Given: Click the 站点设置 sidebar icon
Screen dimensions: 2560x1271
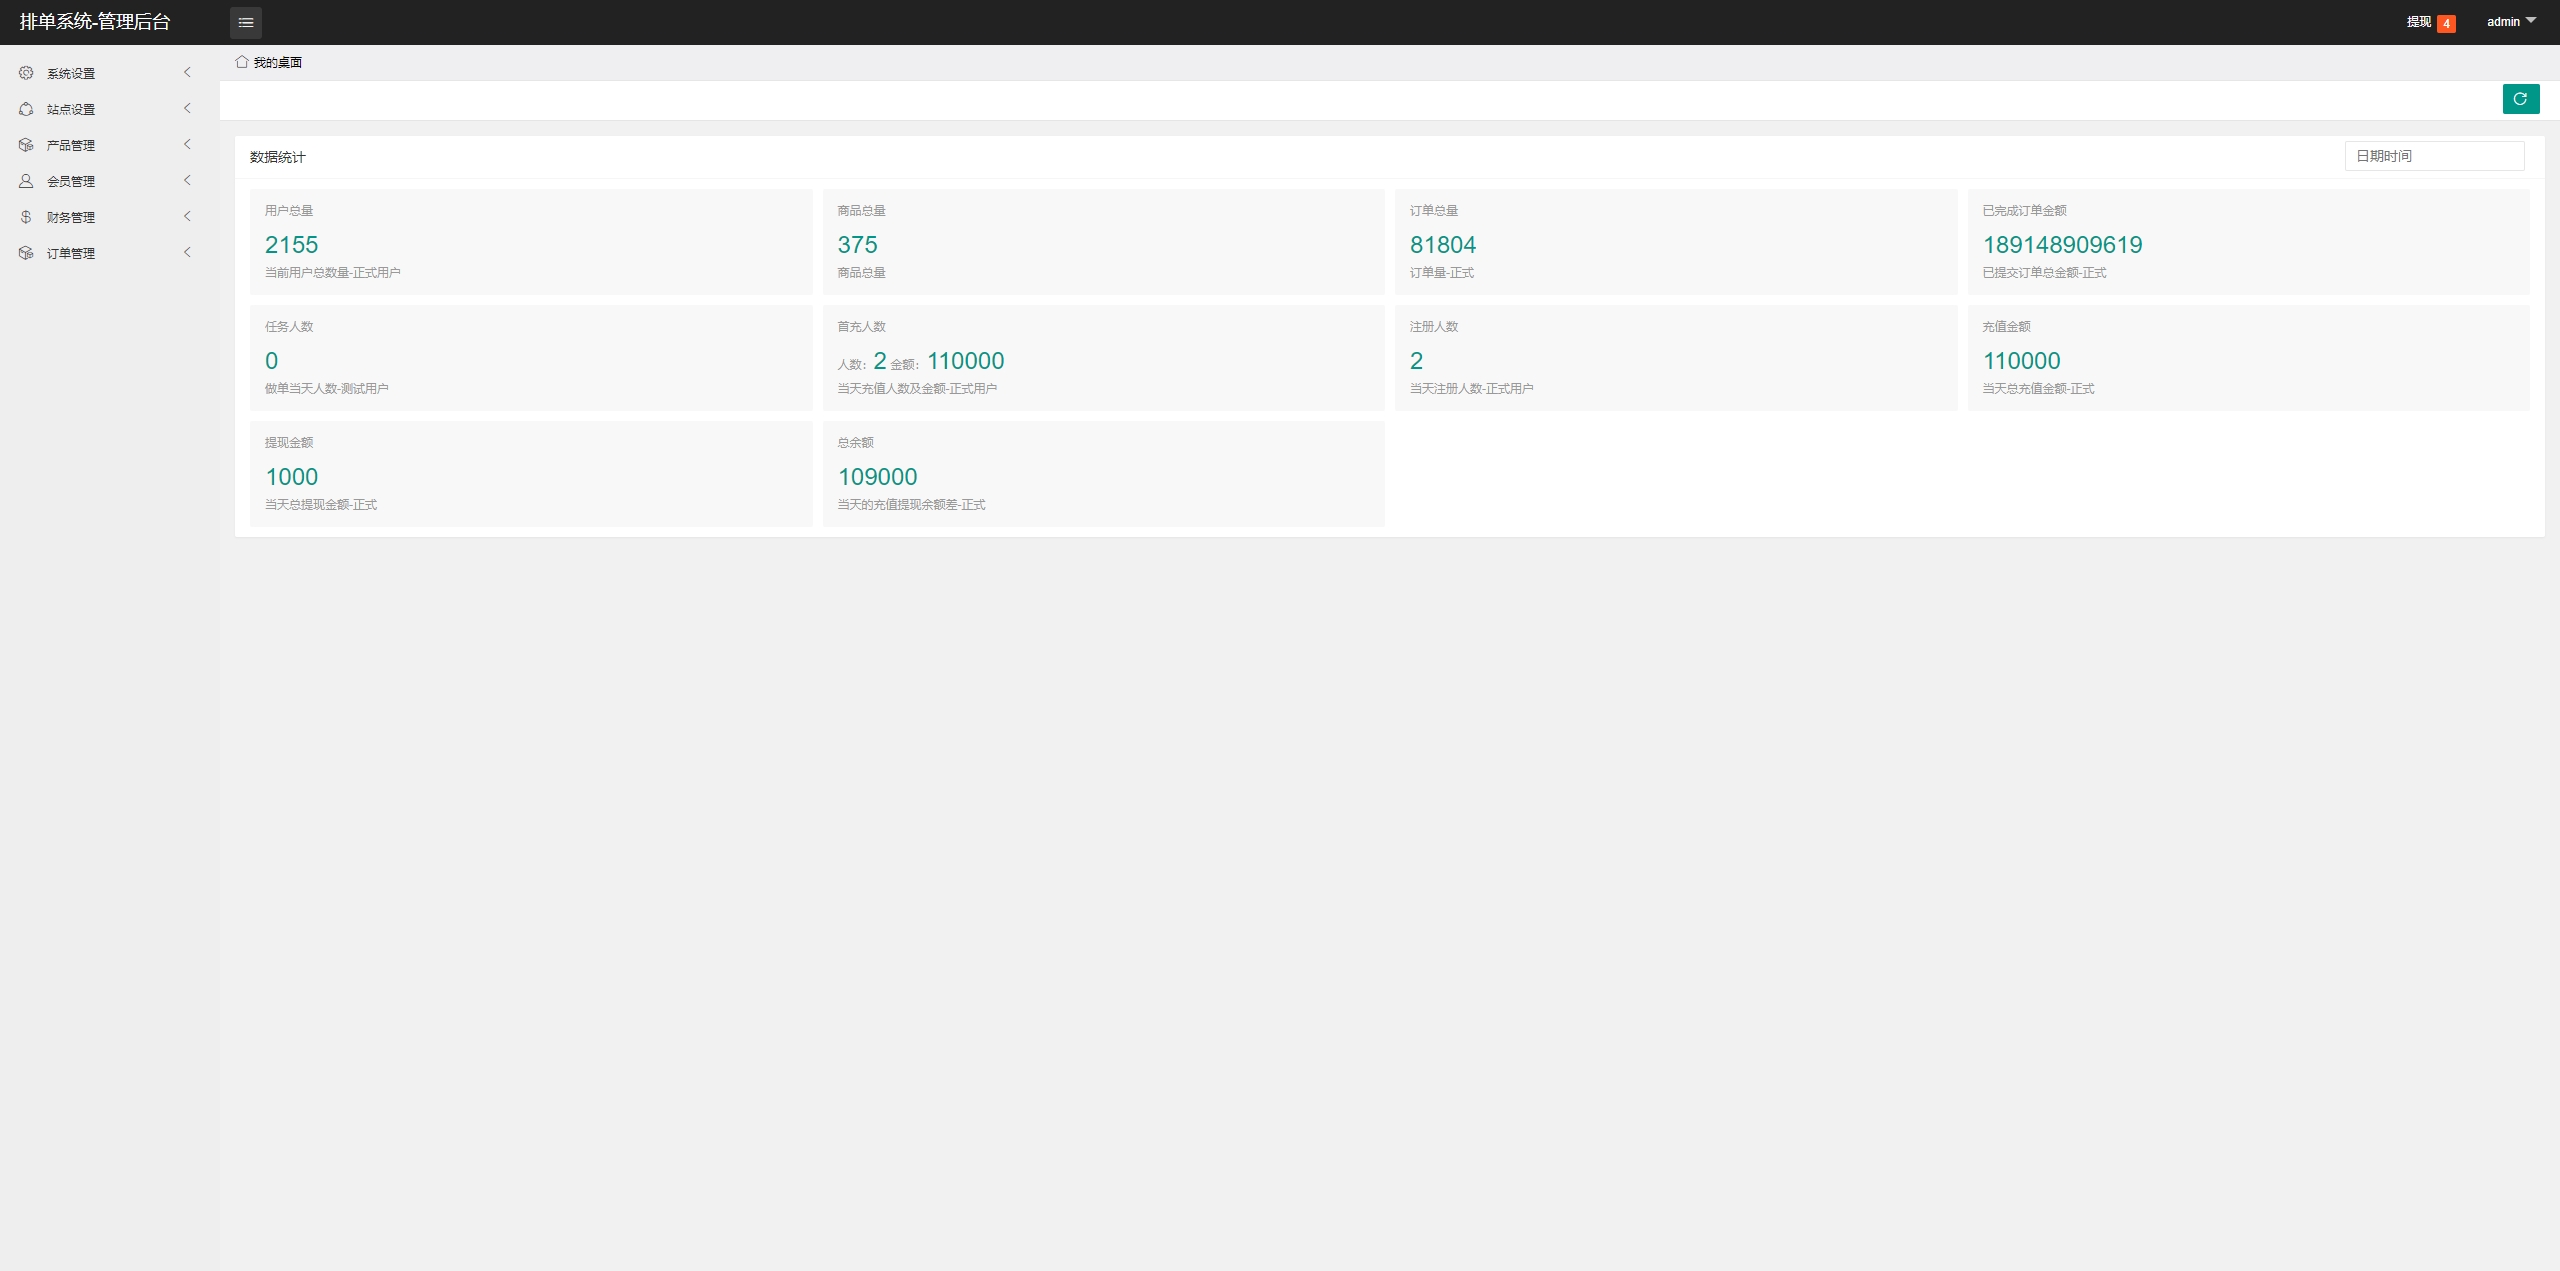Looking at the screenshot, I should pos(26,109).
